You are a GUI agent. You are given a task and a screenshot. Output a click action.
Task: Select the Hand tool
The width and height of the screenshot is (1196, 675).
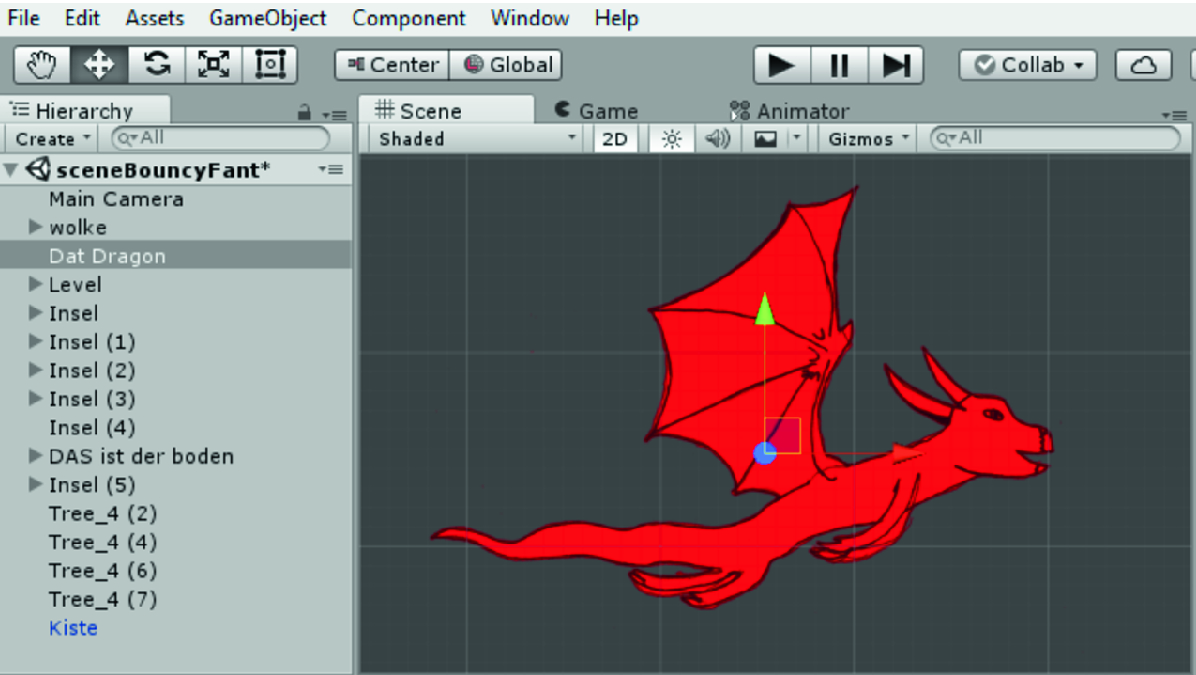click(x=42, y=65)
